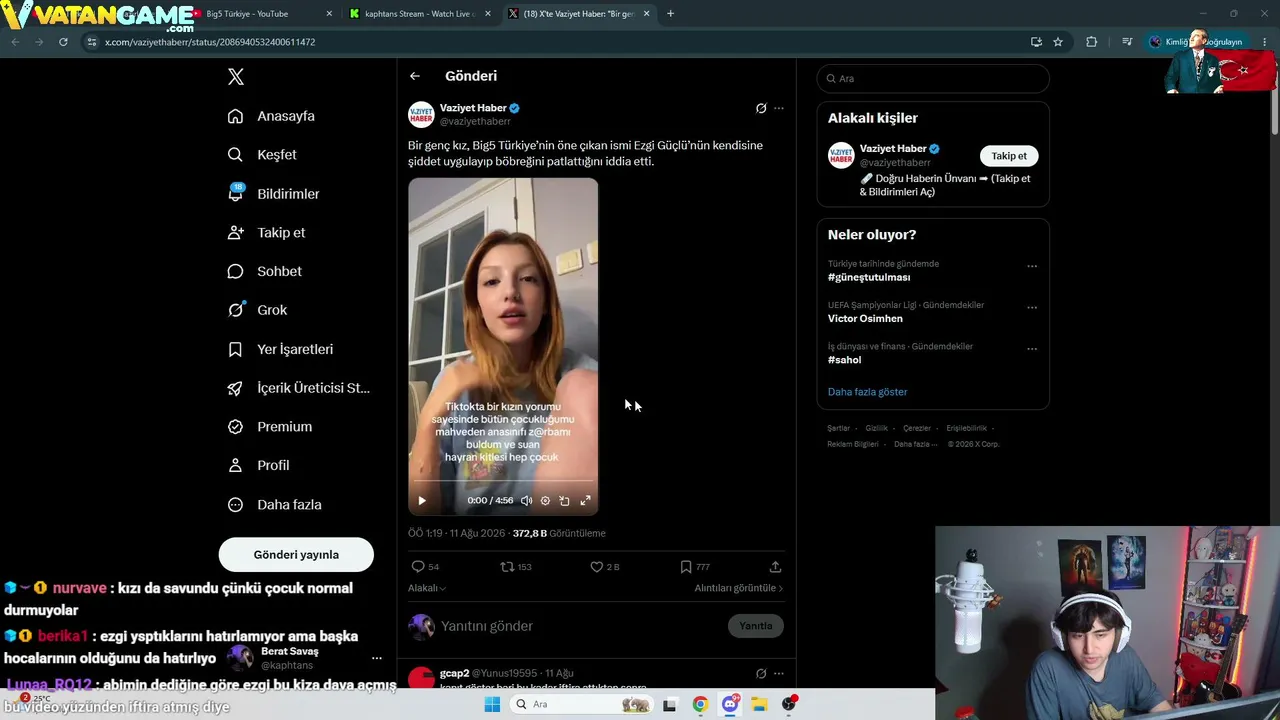
Task: Click the Grok icon on gcap2's reply
Action: click(761, 673)
